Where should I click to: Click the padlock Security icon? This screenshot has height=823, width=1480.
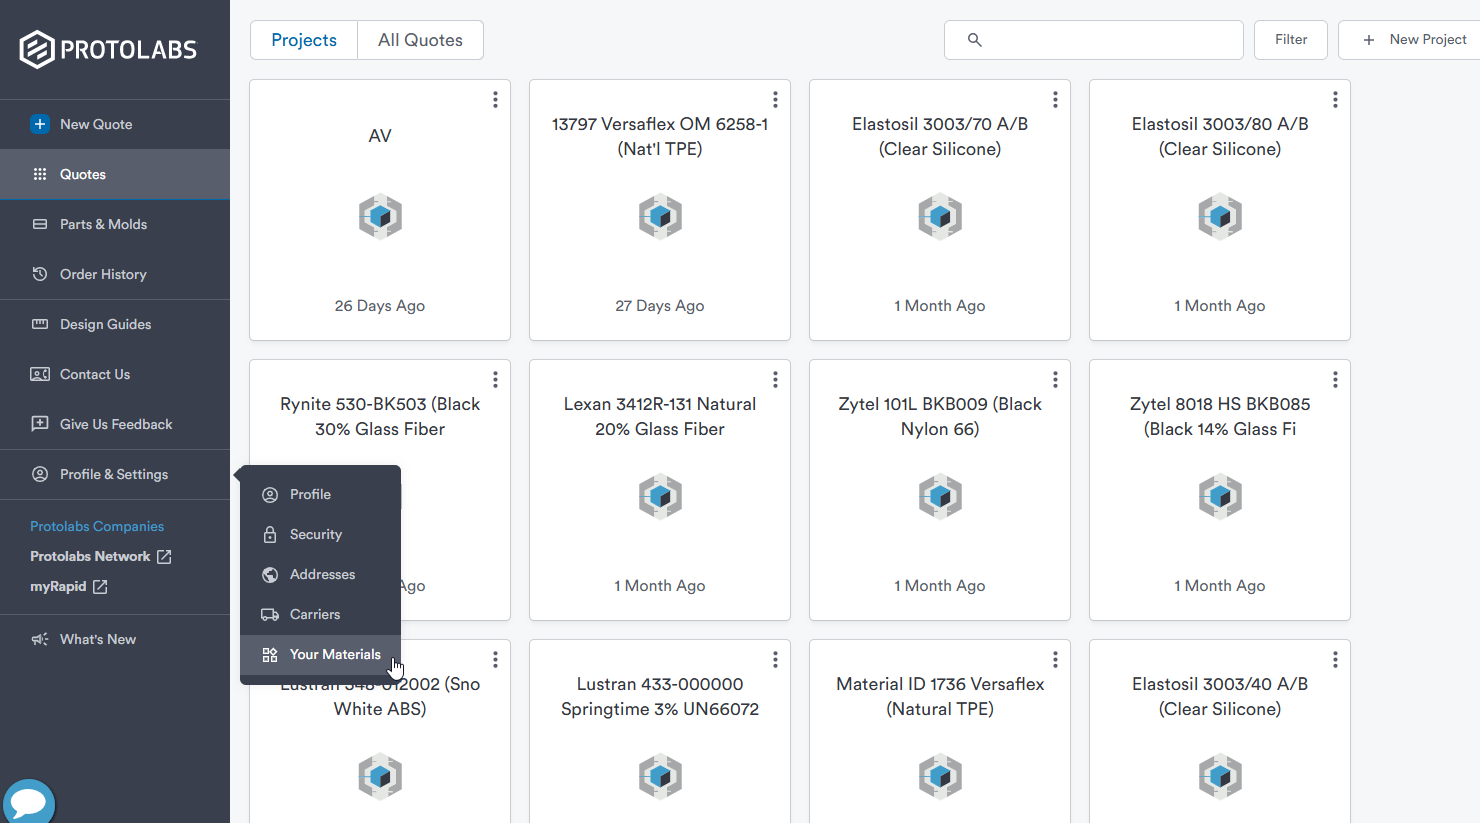270,535
